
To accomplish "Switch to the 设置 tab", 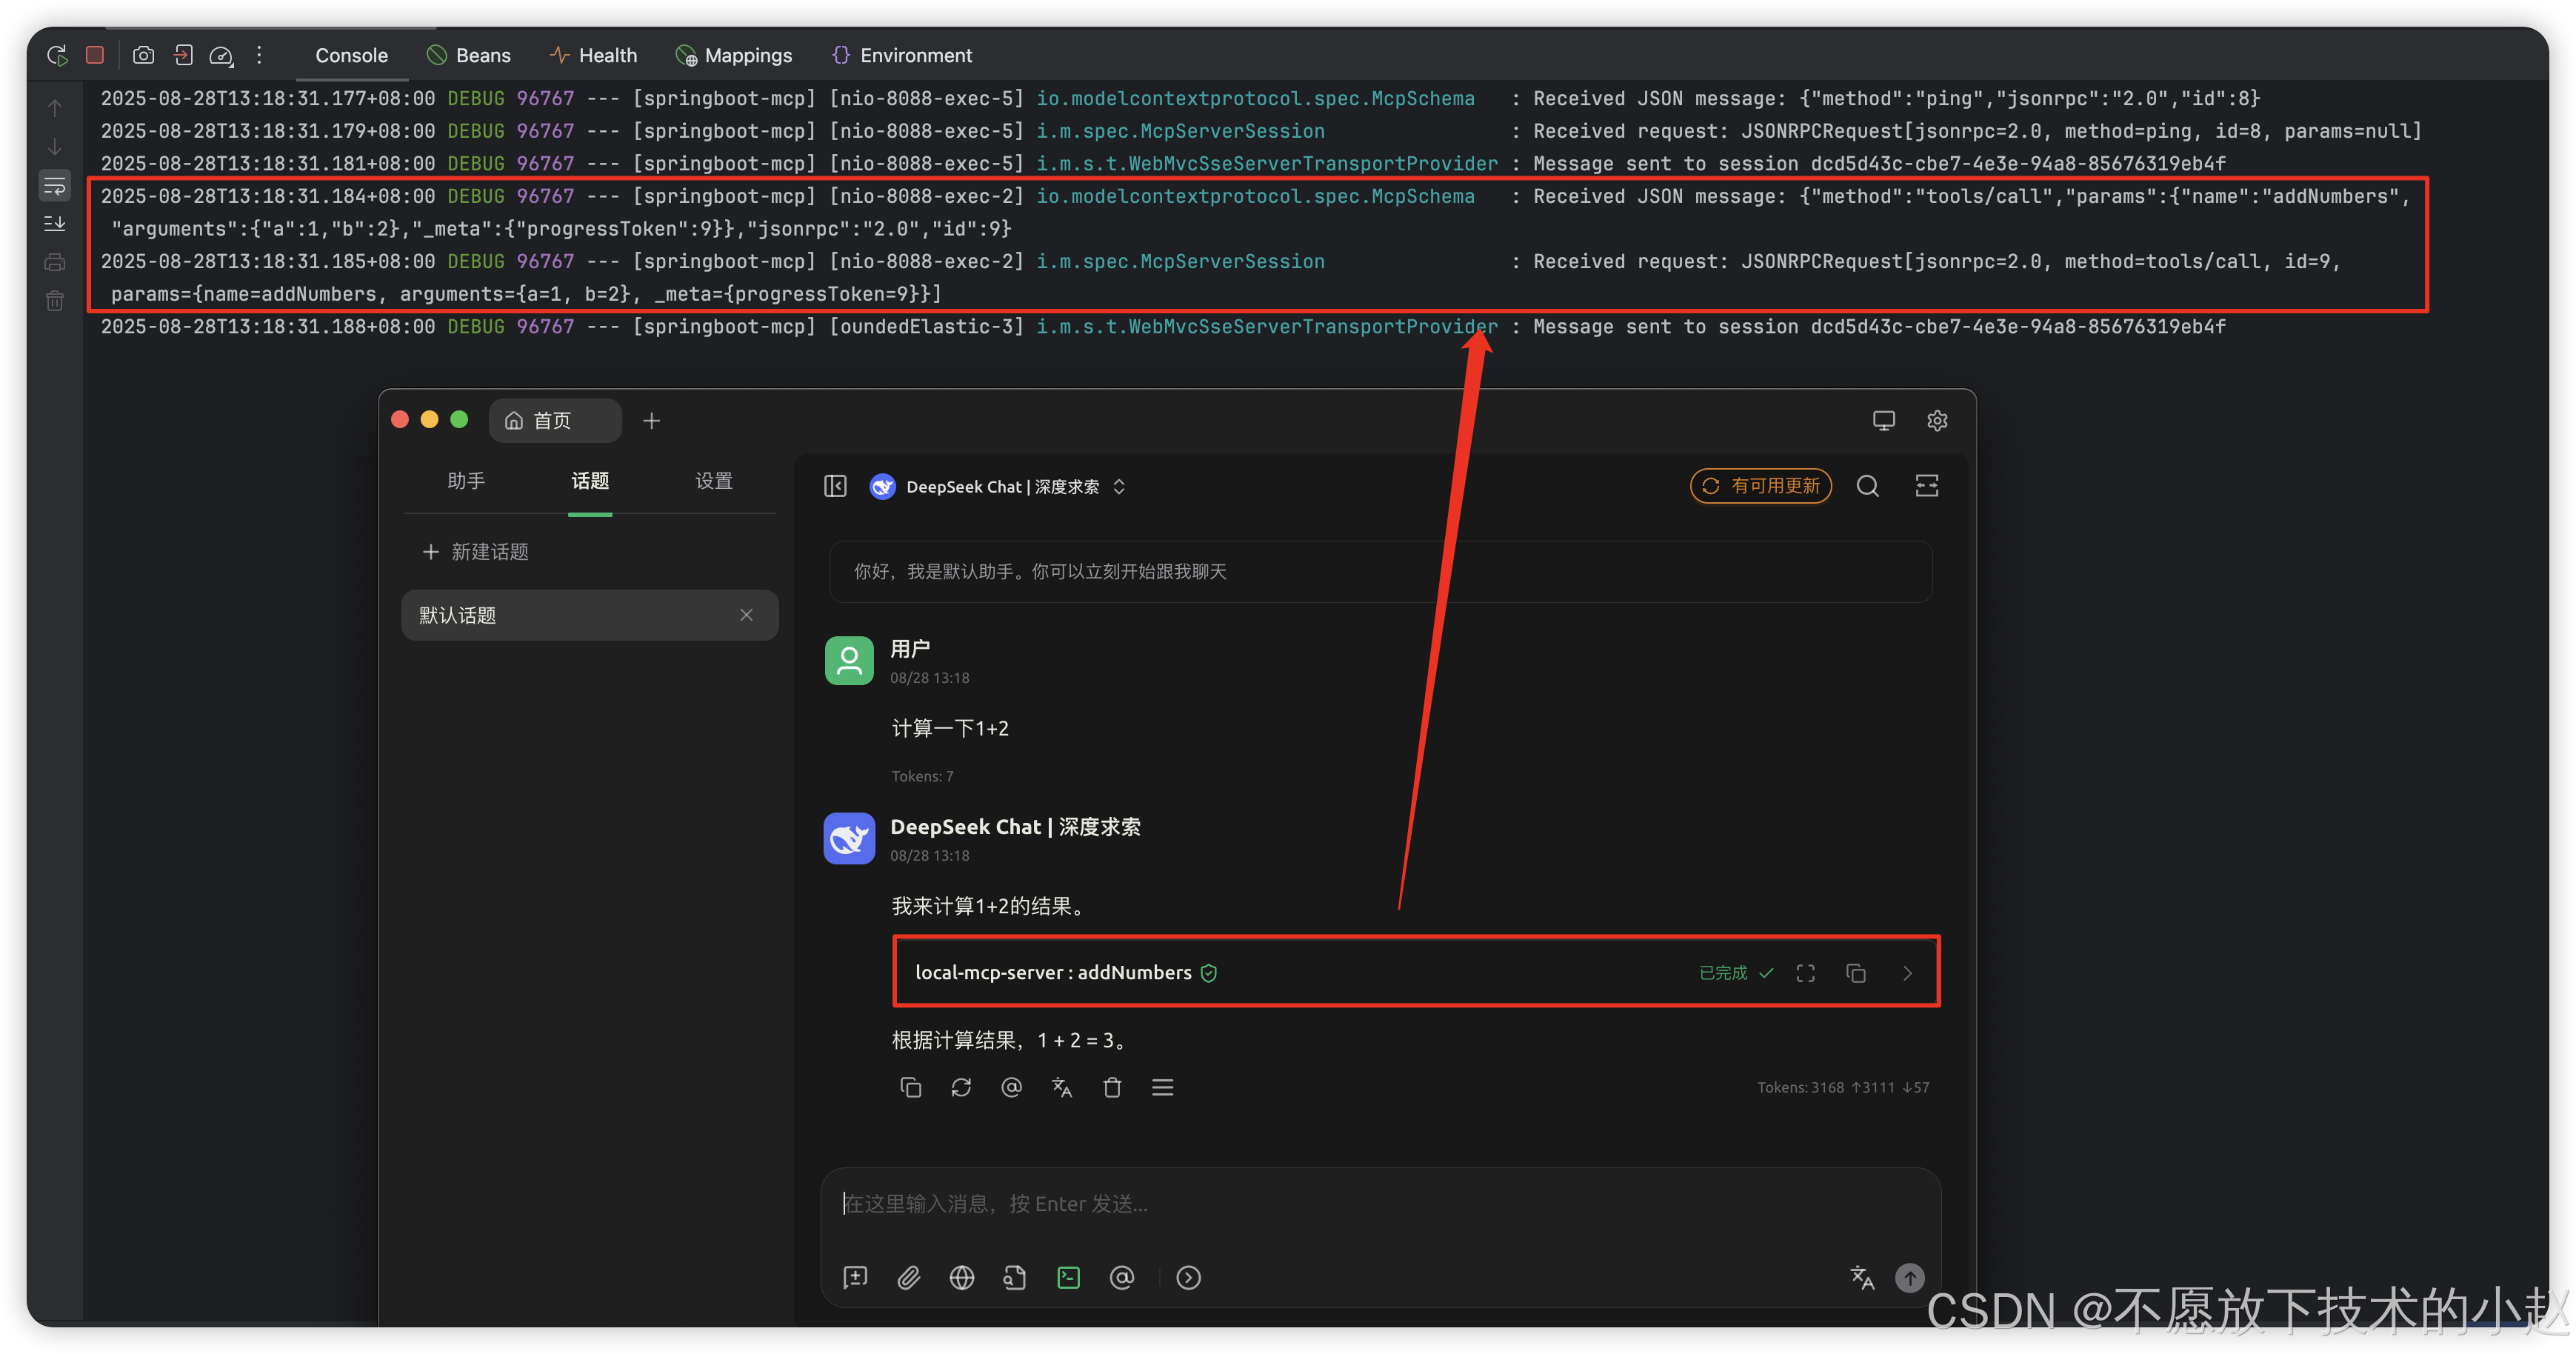I will coord(714,481).
